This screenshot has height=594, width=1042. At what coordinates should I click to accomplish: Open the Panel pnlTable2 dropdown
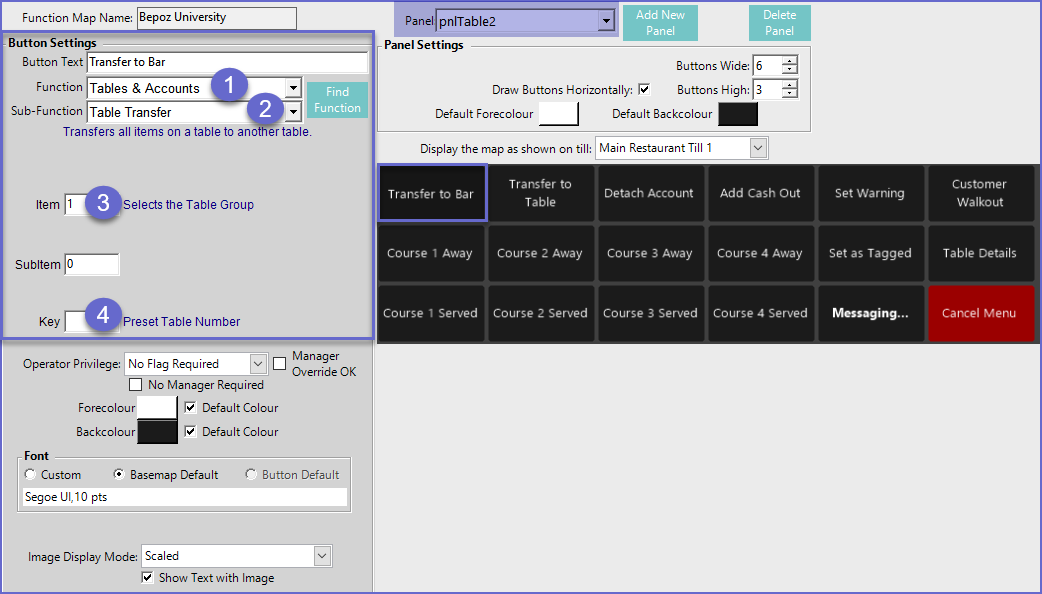(605, 21)
